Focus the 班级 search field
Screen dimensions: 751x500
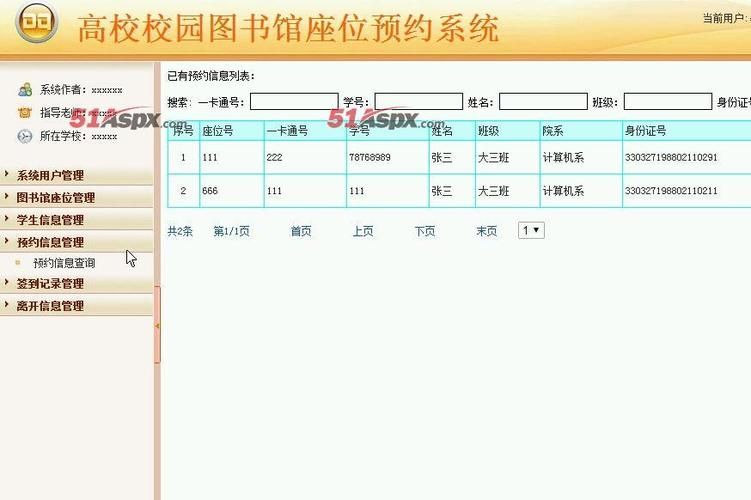pos(668,102)
